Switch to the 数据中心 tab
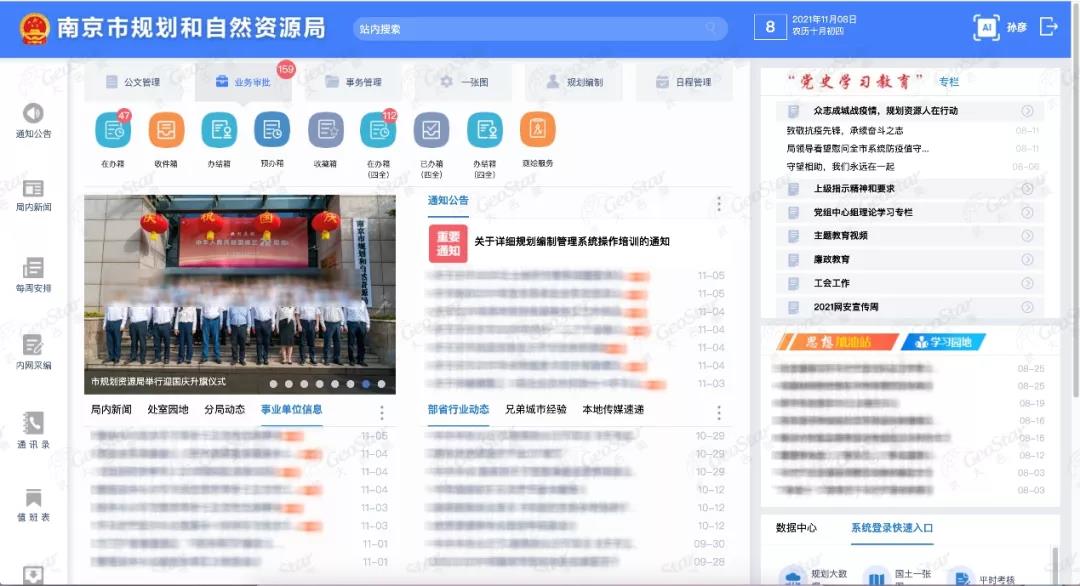 pos(796,528)
